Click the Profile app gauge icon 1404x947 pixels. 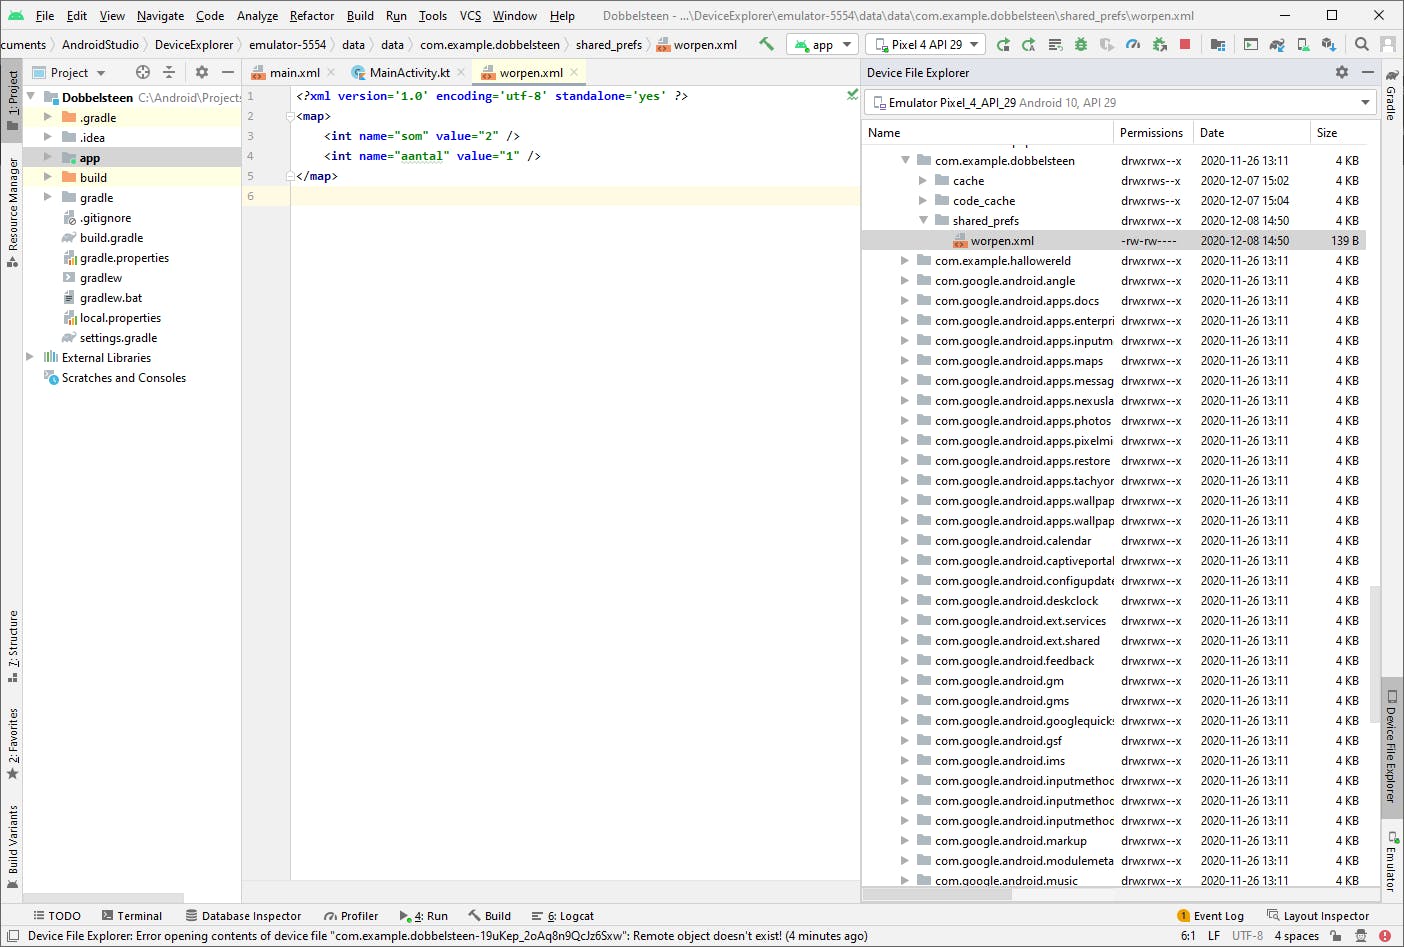tap(1132, 44)
